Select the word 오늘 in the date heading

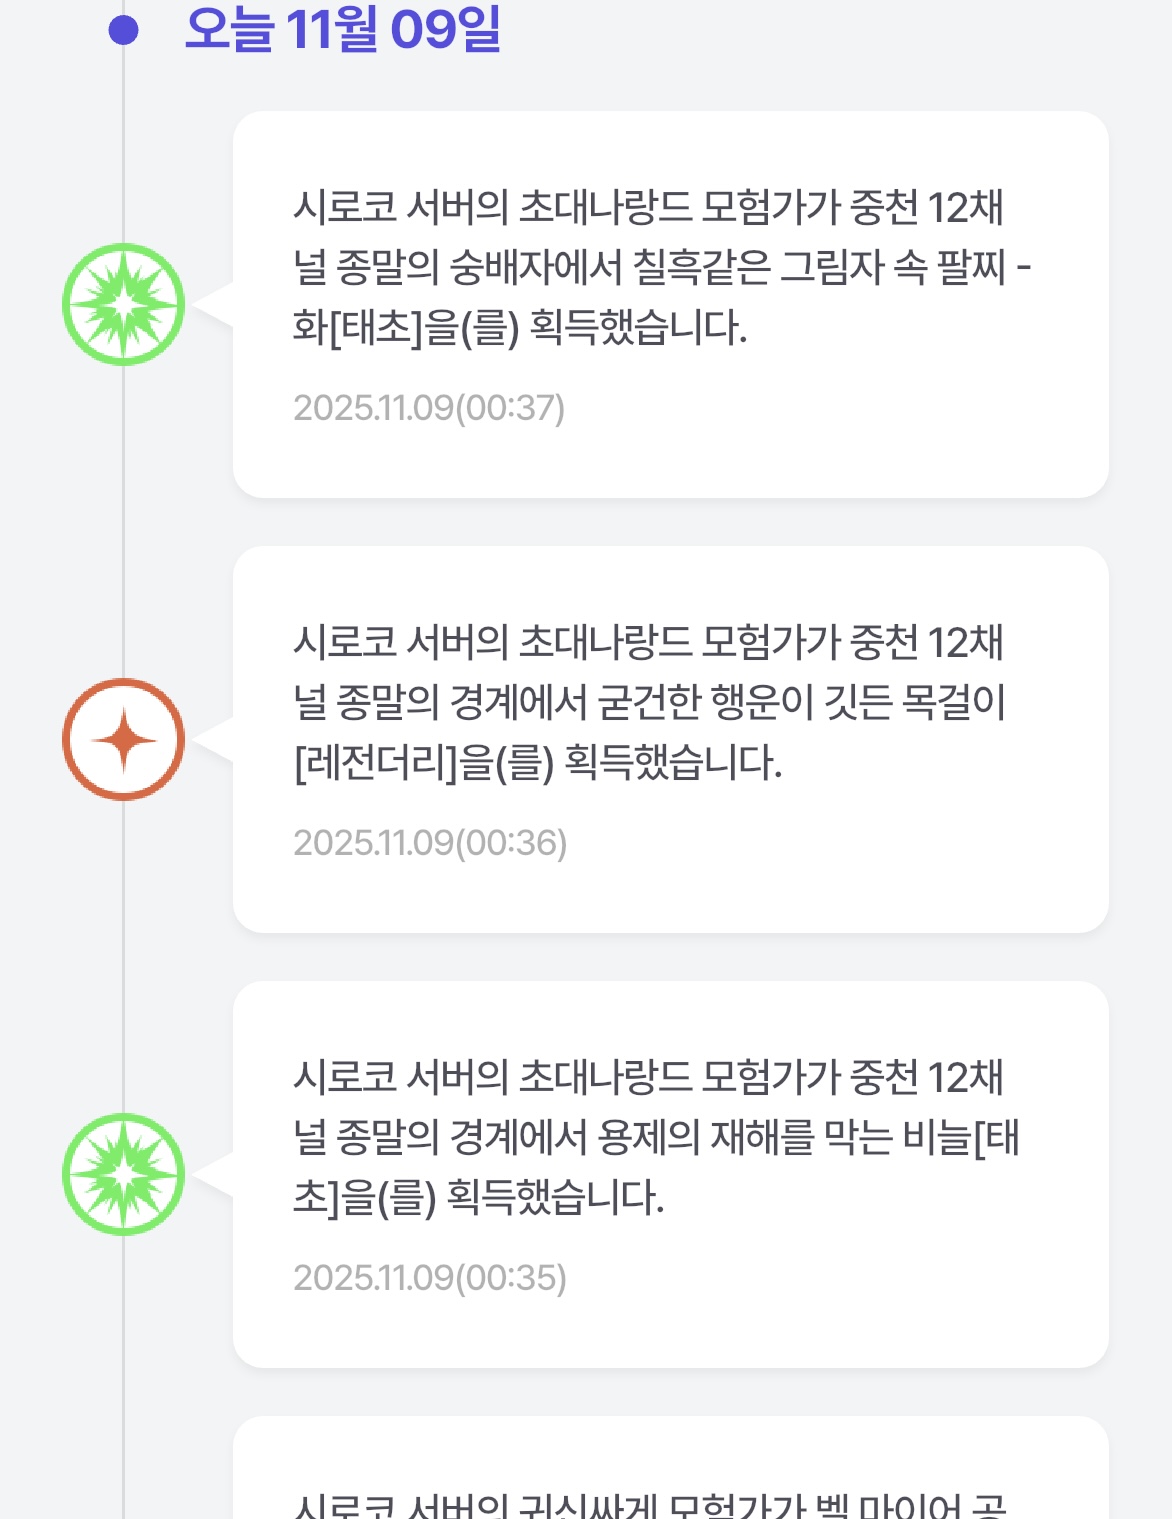pos(229,29)
